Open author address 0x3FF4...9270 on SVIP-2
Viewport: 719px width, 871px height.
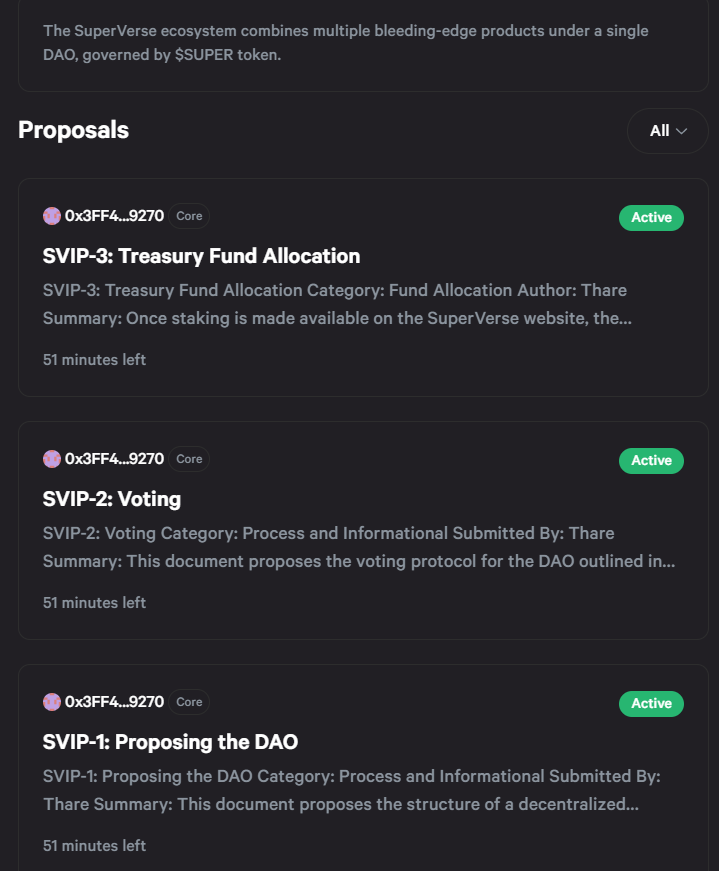[114, 459]
